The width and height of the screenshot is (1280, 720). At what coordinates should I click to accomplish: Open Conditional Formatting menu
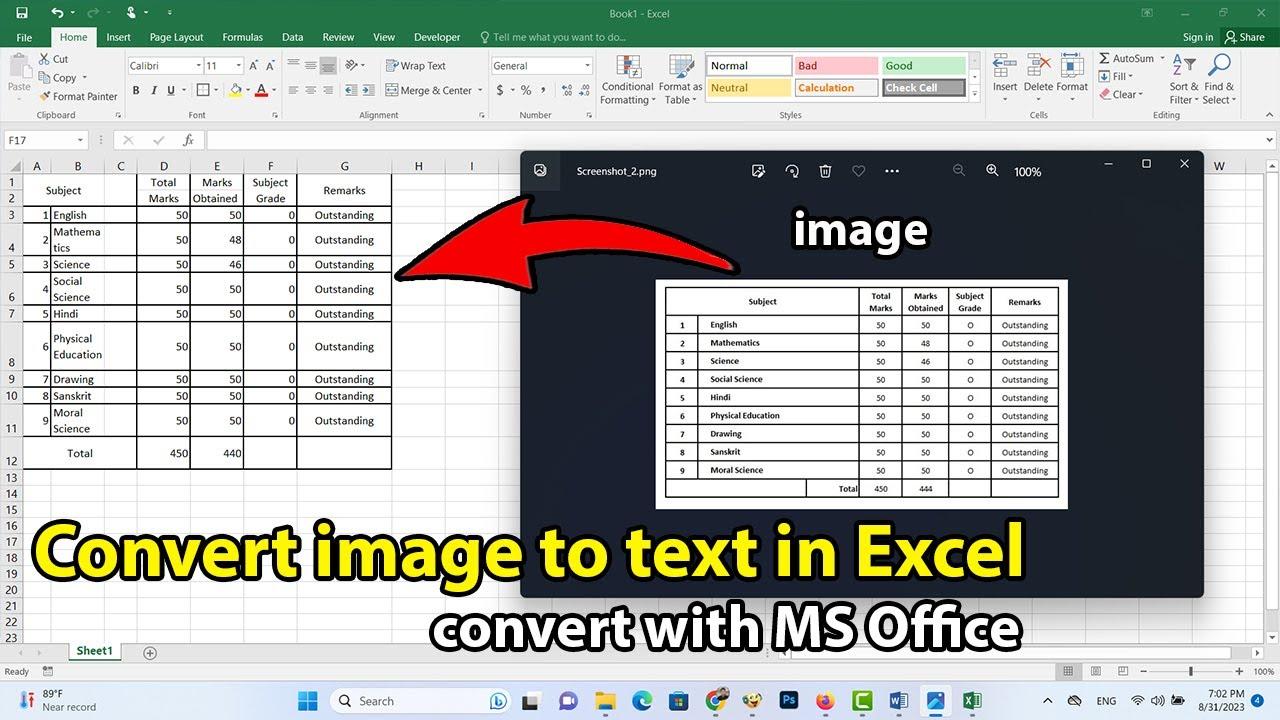pyautogui.click(x=627, y=80)
